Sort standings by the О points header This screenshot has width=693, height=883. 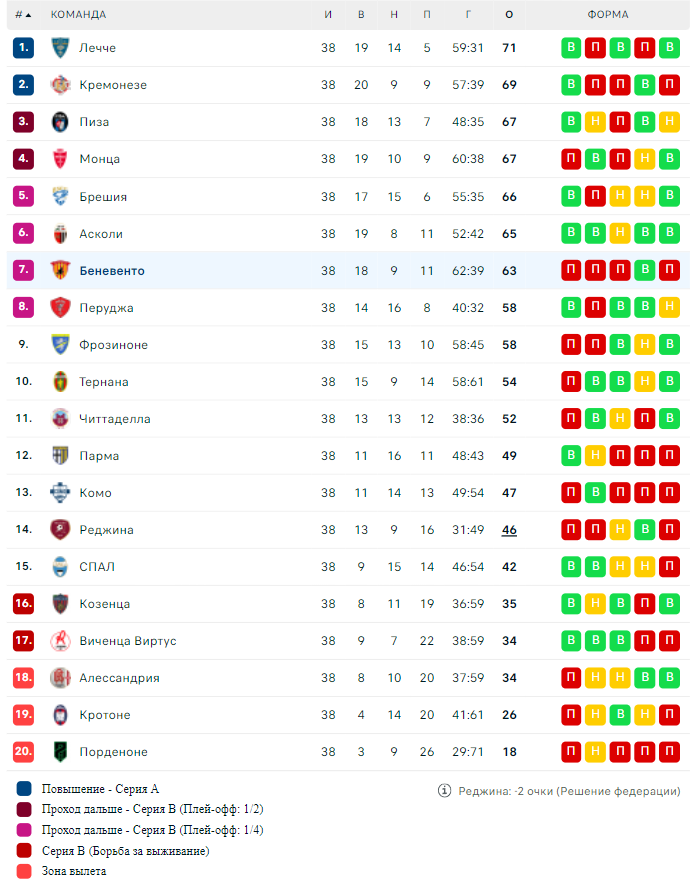pyautogui.click(x=509, y=15)
